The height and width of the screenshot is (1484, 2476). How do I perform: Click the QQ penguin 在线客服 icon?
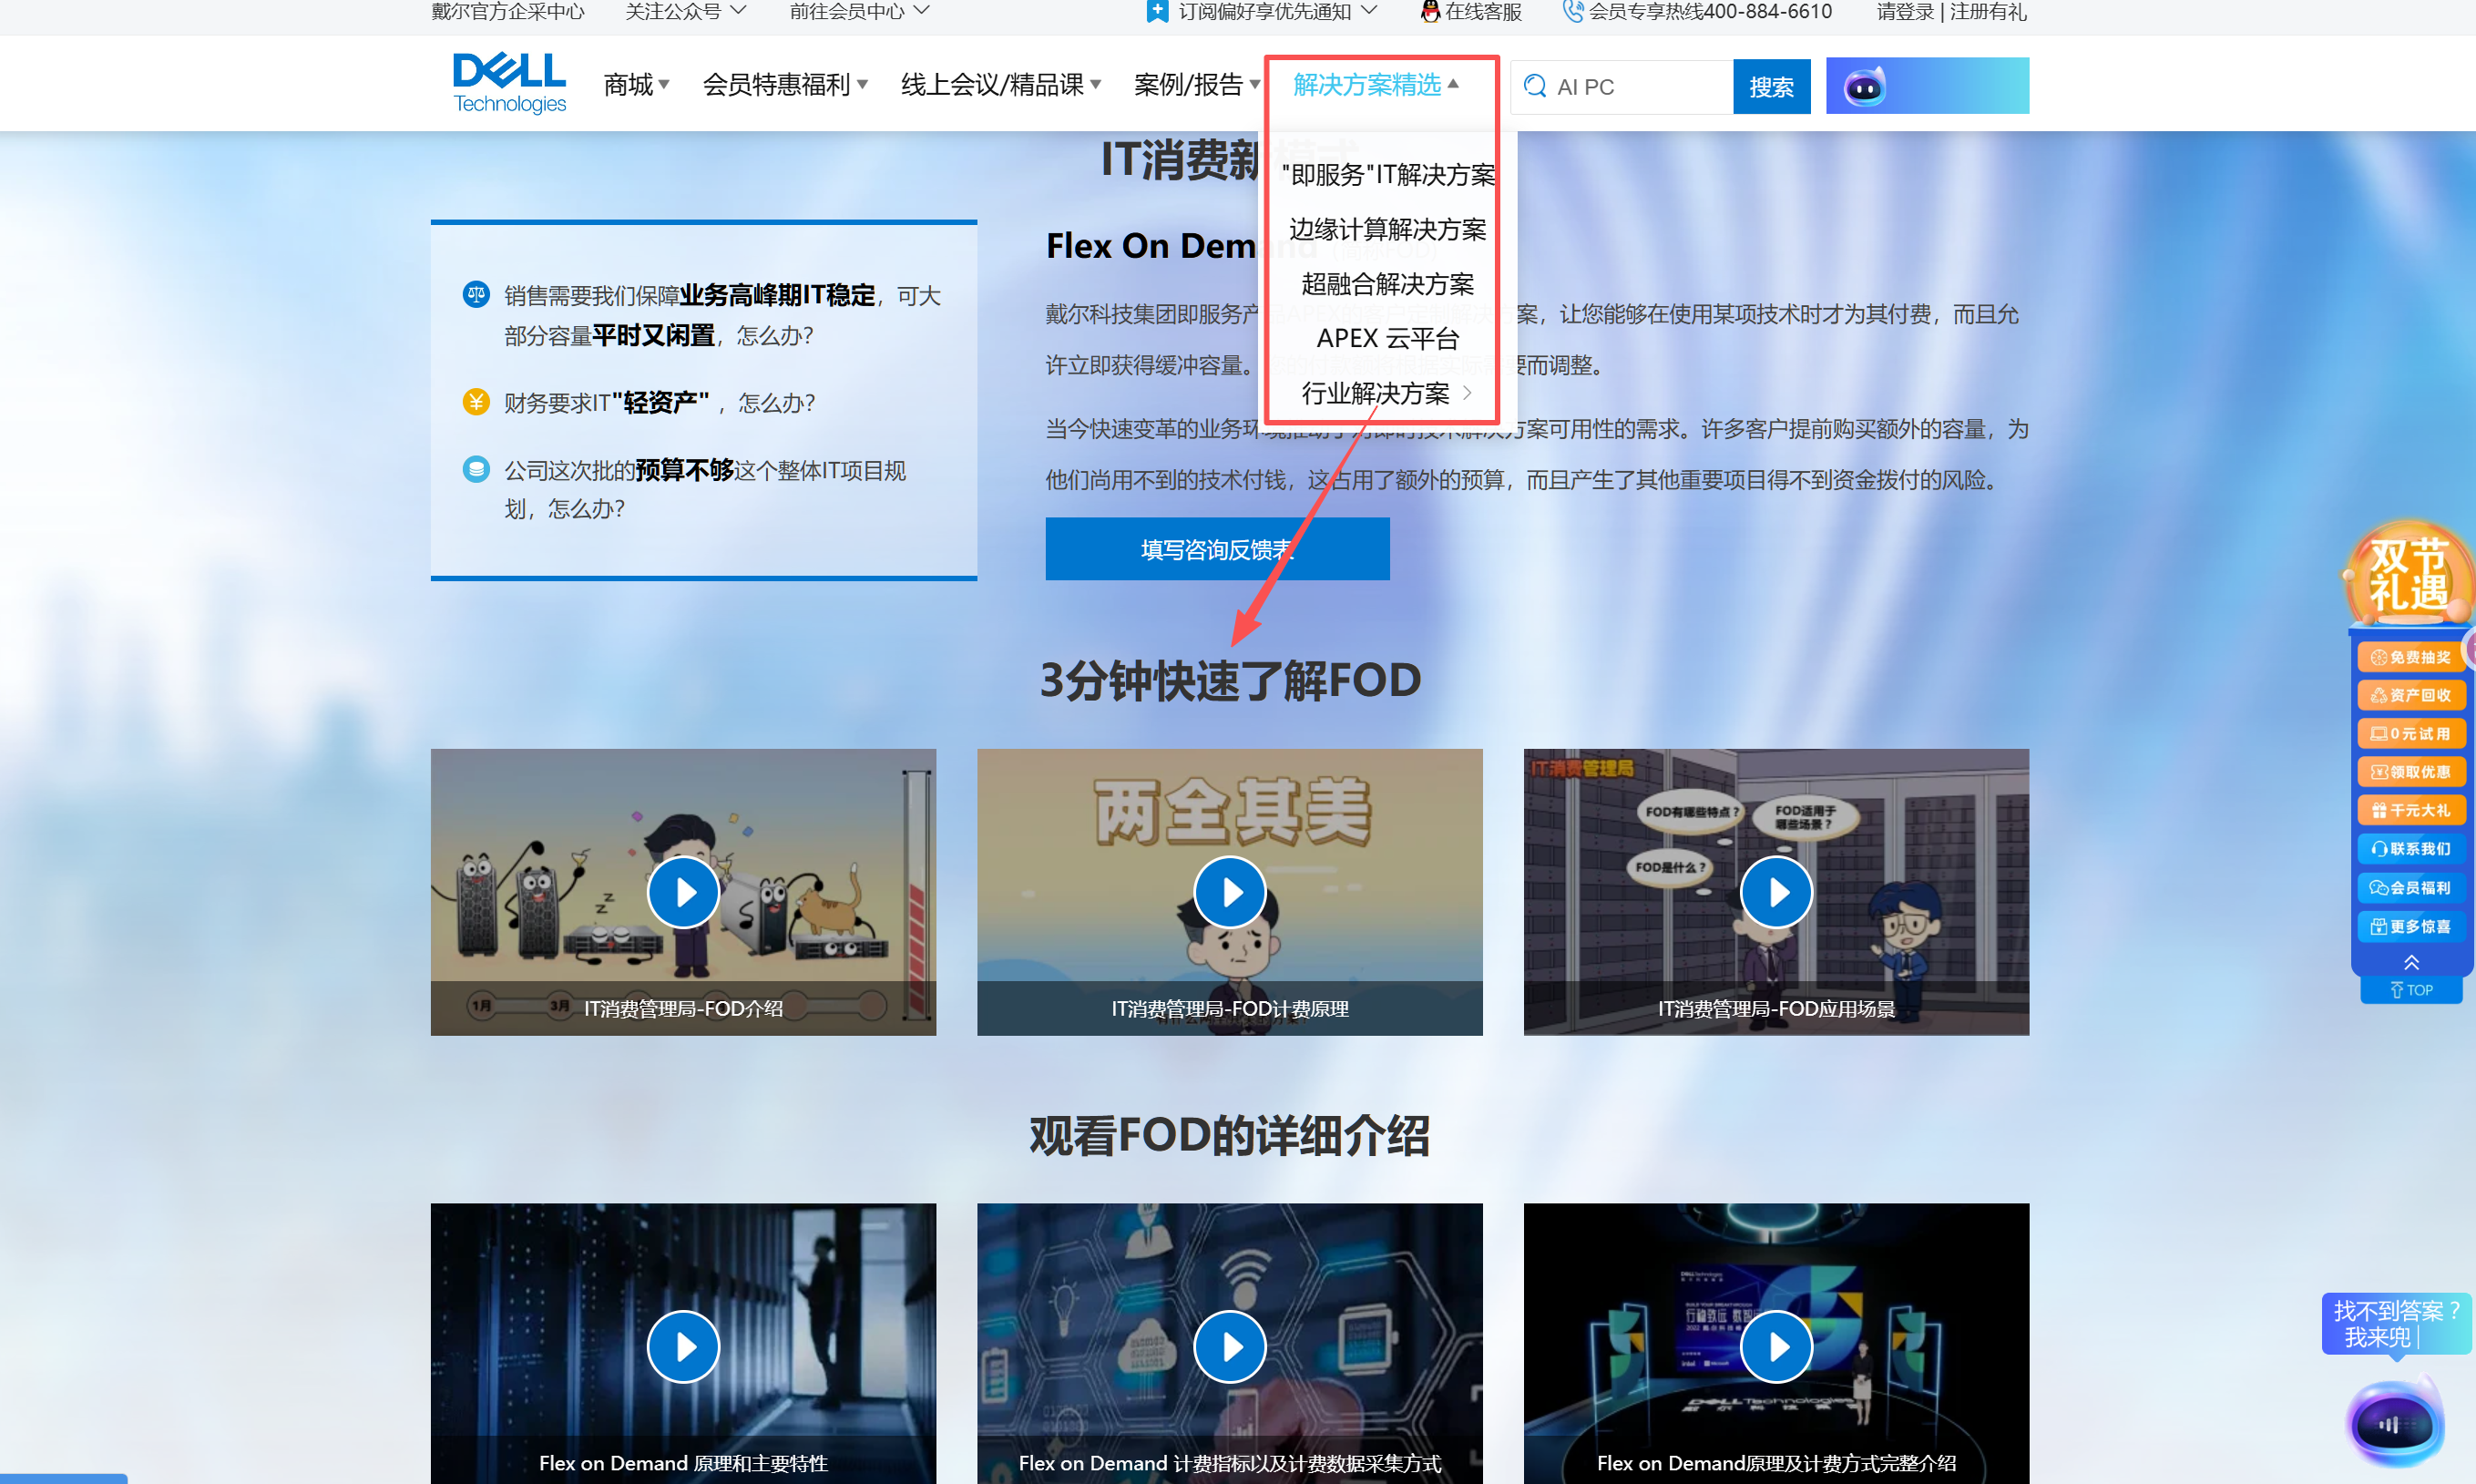tap(1430, 11)
